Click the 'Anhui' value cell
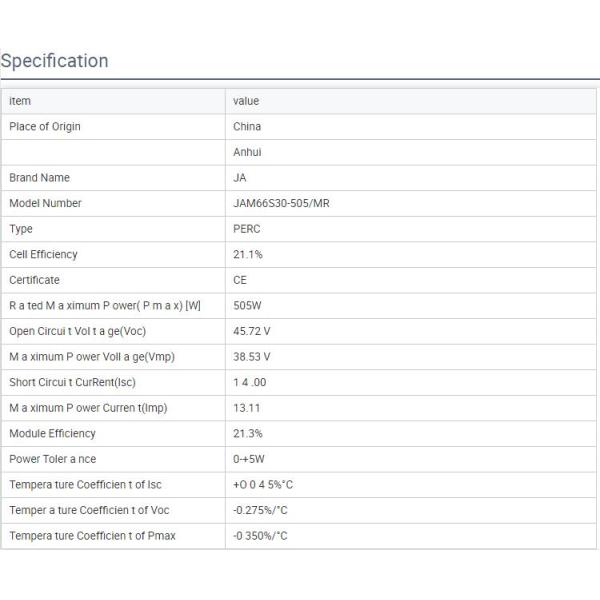Image resolution: width=600 pixels, height=600 pixels. click(x=247, y=152)
